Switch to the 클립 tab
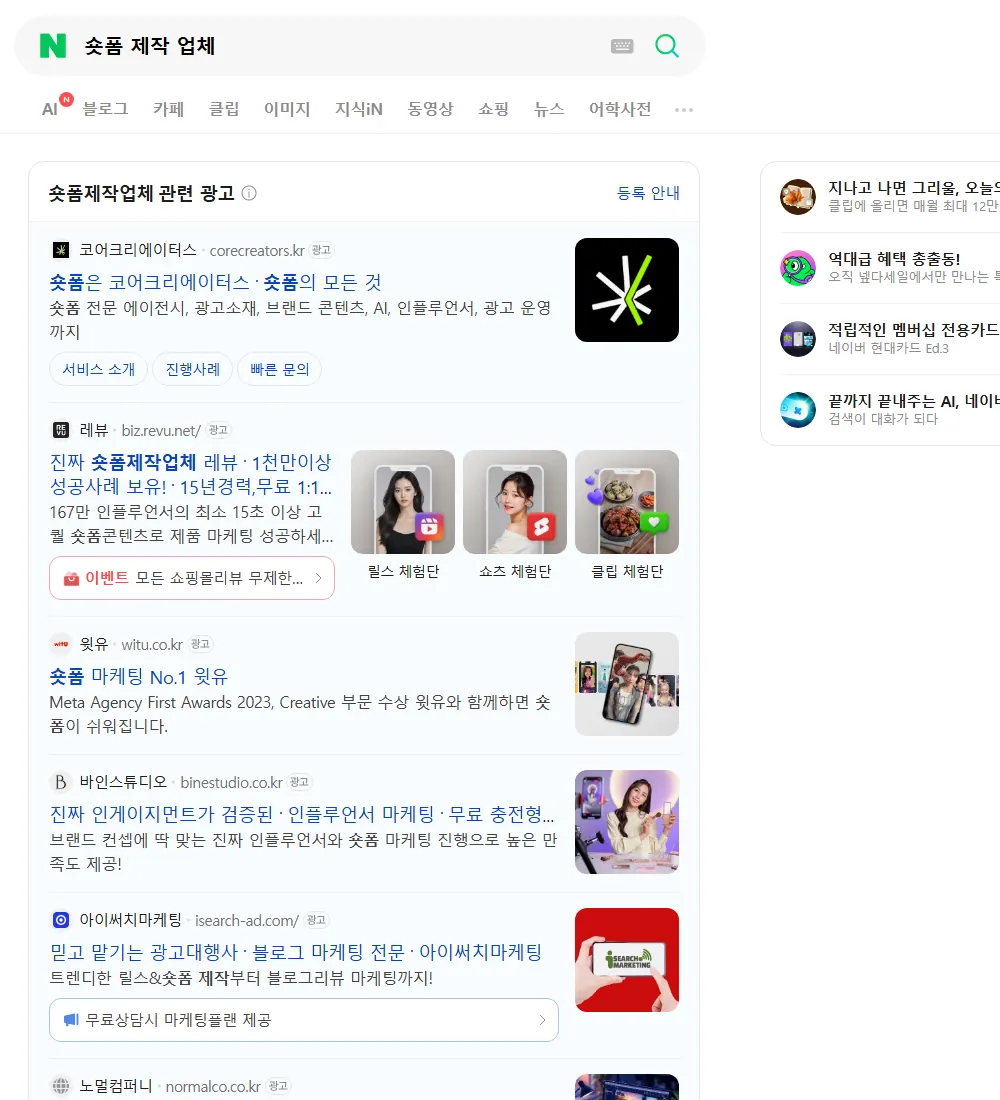 (224, 109)
